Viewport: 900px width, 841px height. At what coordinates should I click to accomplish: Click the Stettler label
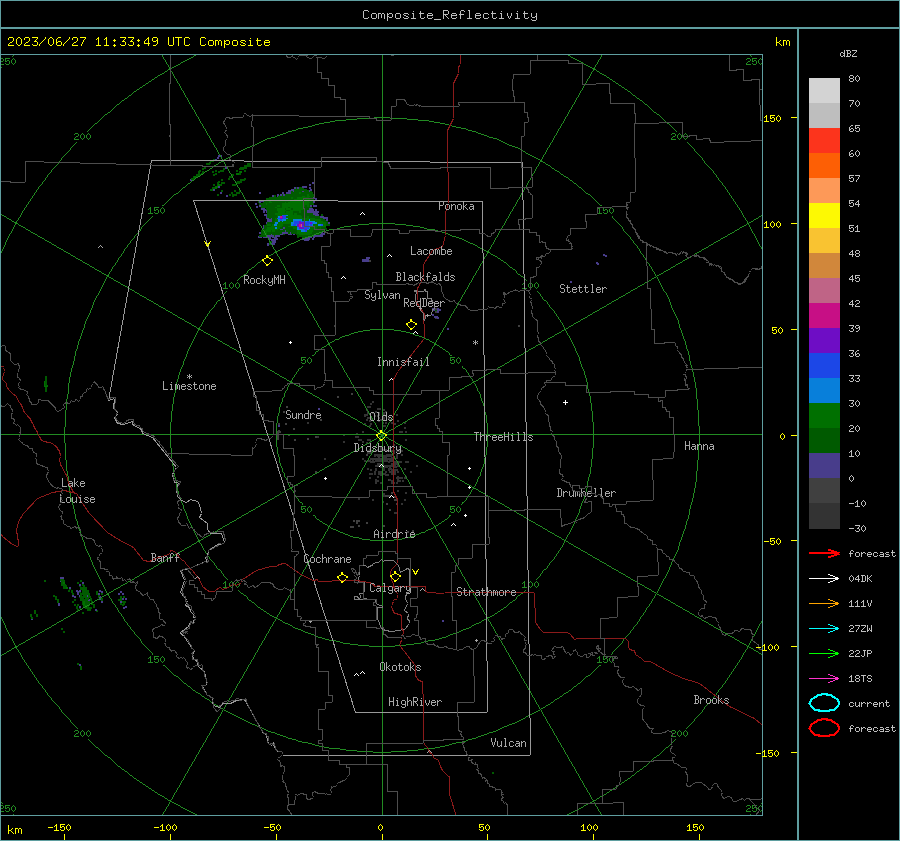(583, 289)
